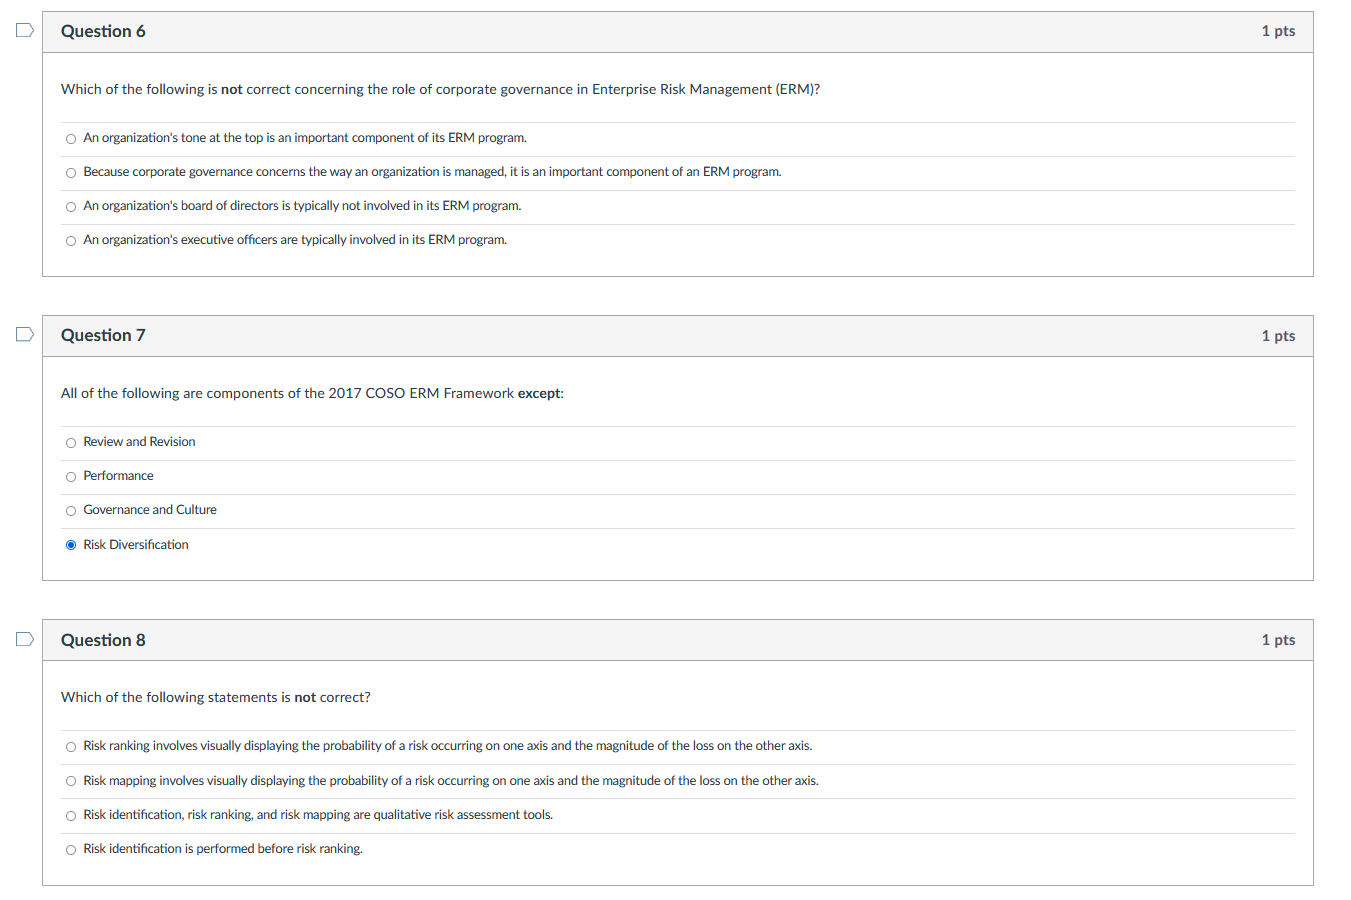Click the Question 6 header title
This screenshot has height=900, width=1351.
(x=103, y=31)
